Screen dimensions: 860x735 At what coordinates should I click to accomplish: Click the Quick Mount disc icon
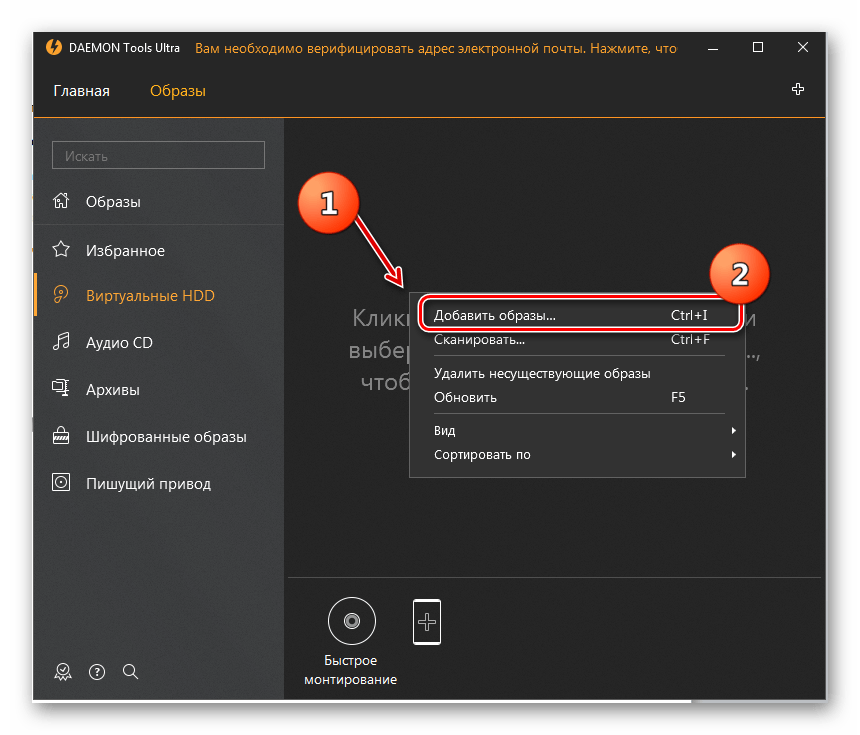pyautogui.click(x=352, y=621)
